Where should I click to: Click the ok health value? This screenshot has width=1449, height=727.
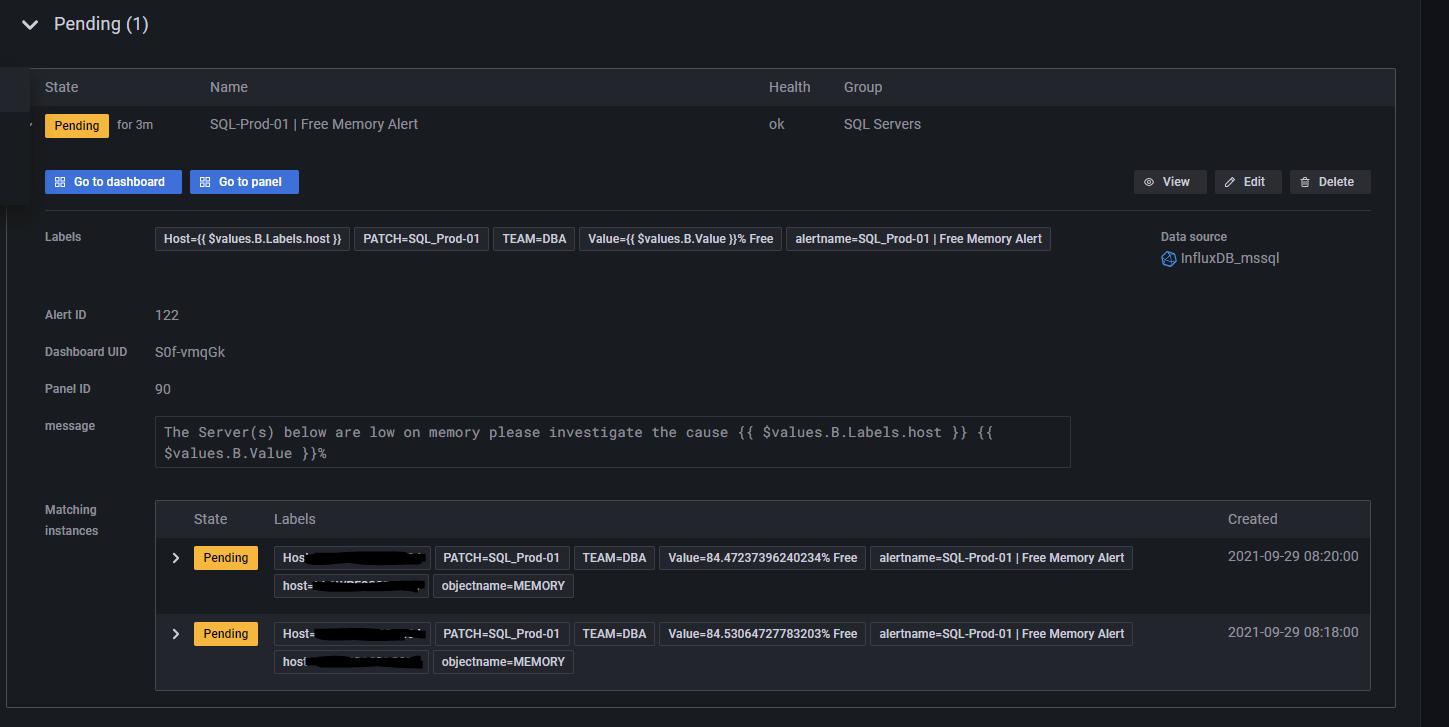[777, 125]
